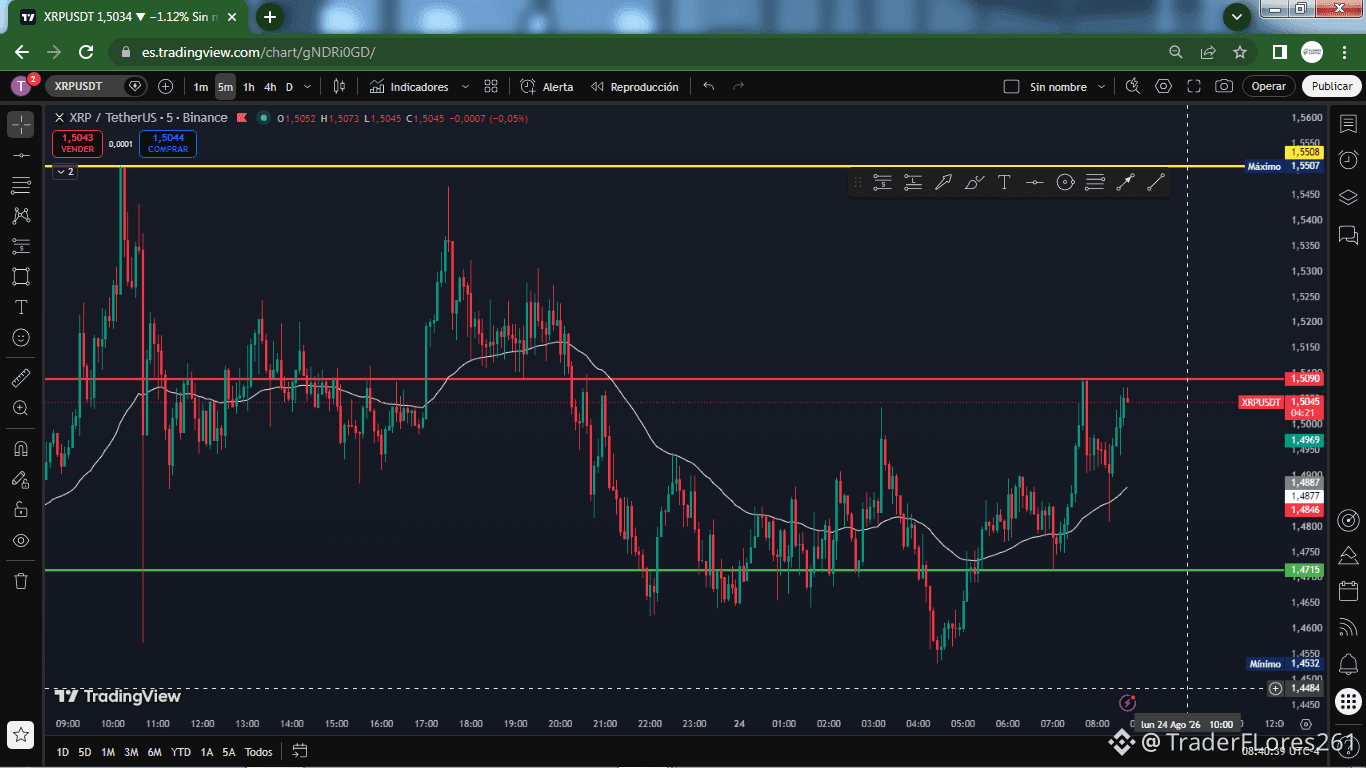The image size is (1366, 768).
Task: Open the go-to-date calendar icon
Action: point(299,751)
